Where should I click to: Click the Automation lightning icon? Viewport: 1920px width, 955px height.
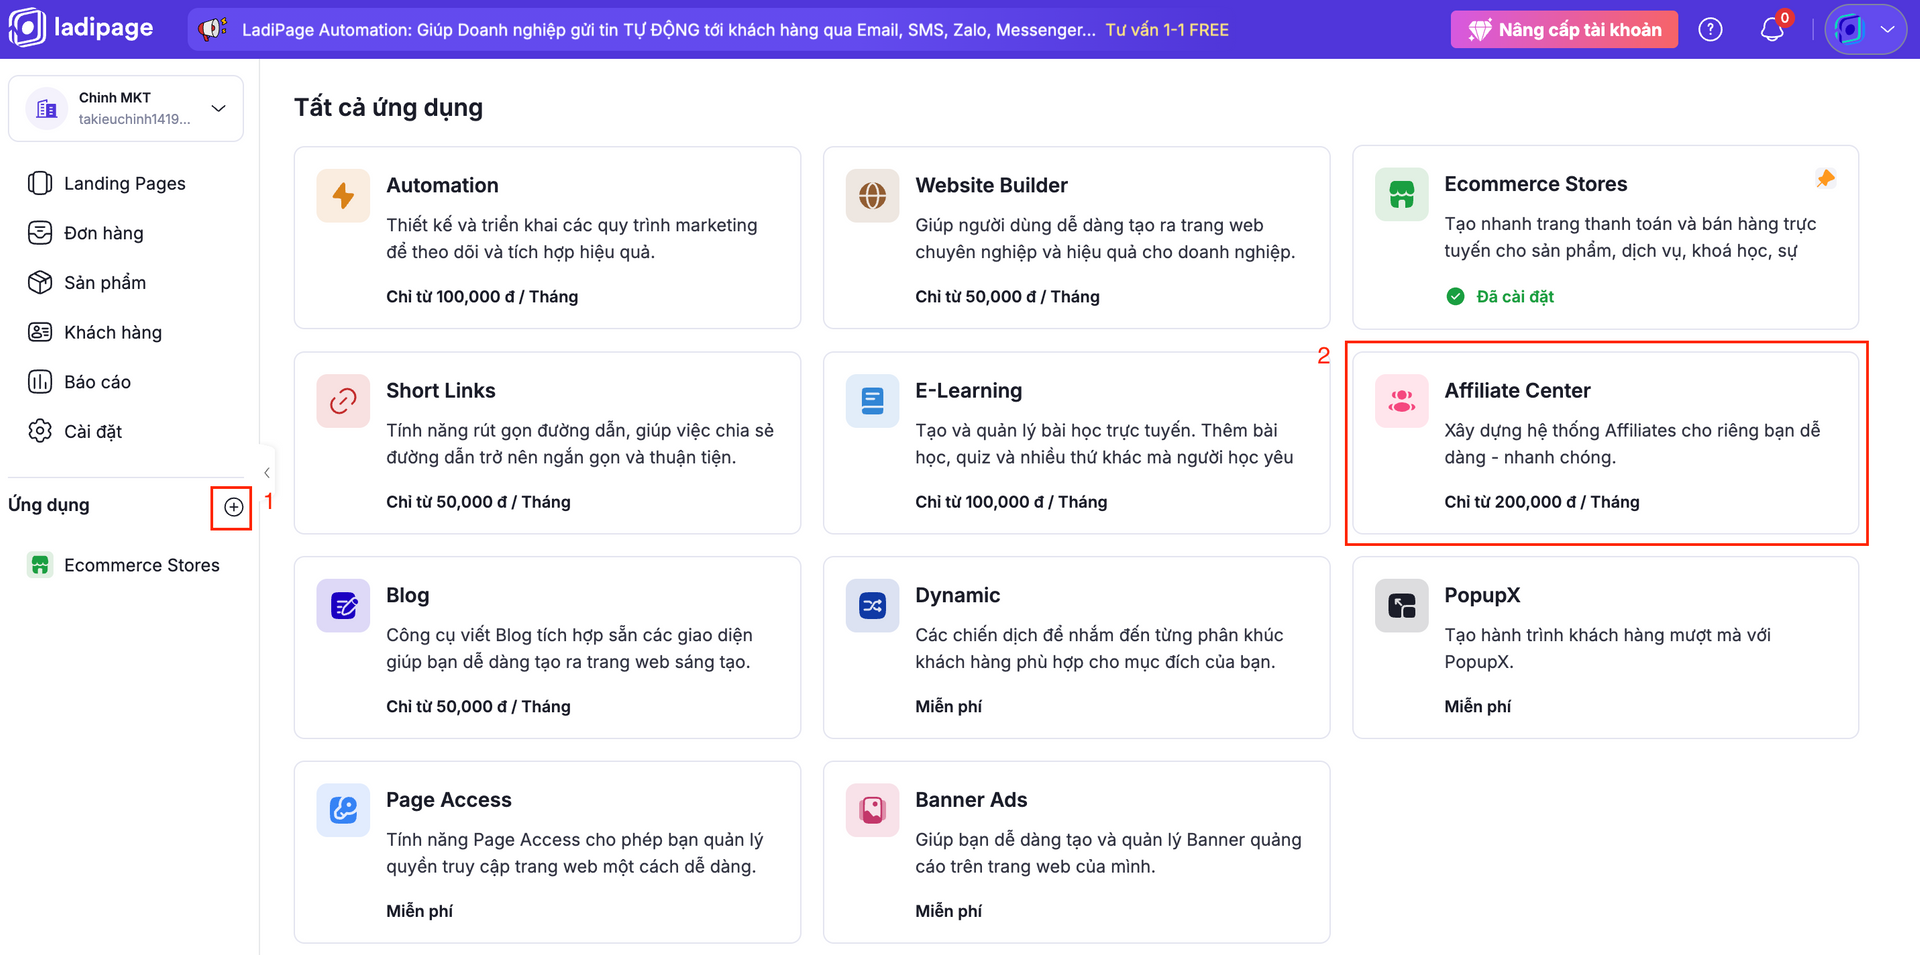343,195
